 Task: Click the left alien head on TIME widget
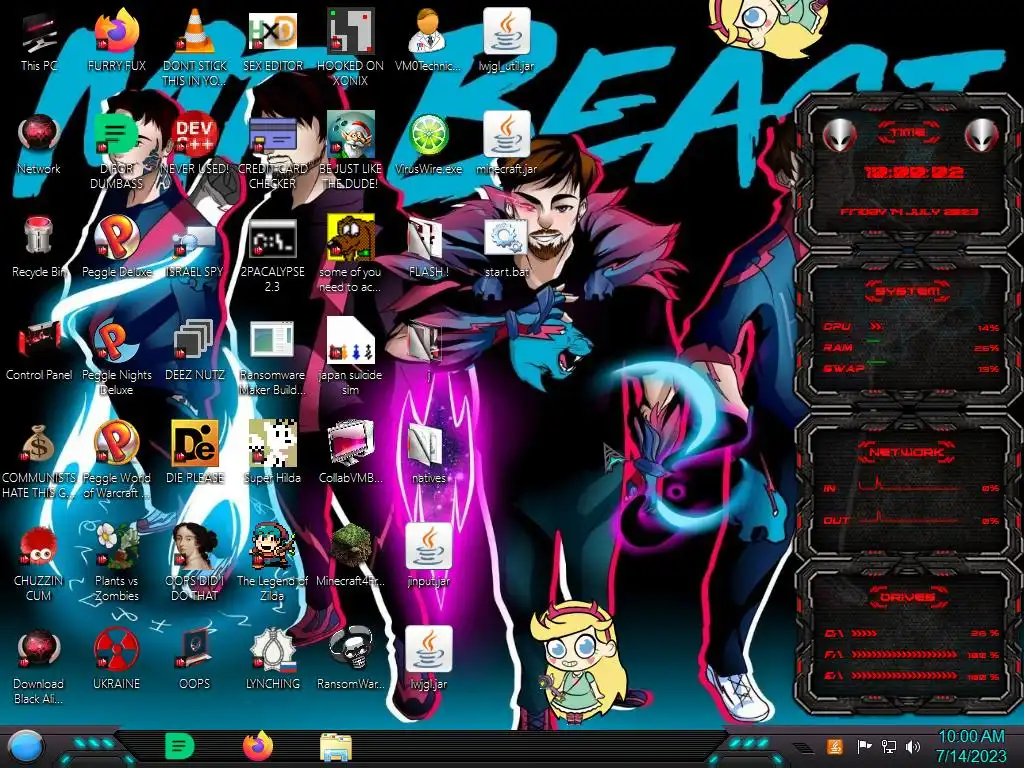839,136
